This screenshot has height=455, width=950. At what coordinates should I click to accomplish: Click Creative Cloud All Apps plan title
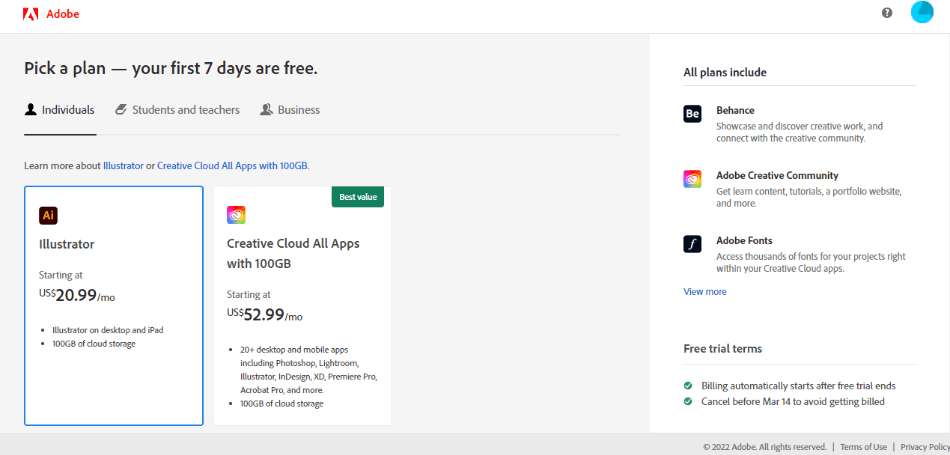293,253
